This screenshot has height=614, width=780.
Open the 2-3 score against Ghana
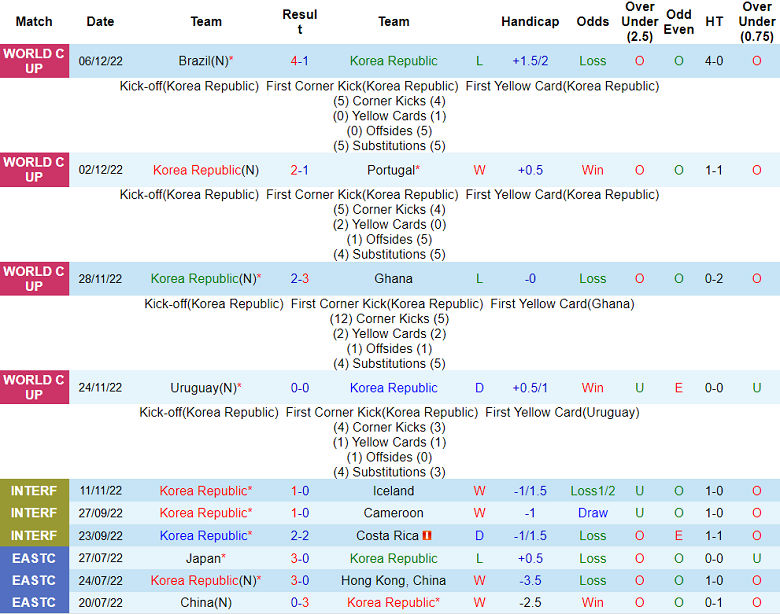click(300, 279)
